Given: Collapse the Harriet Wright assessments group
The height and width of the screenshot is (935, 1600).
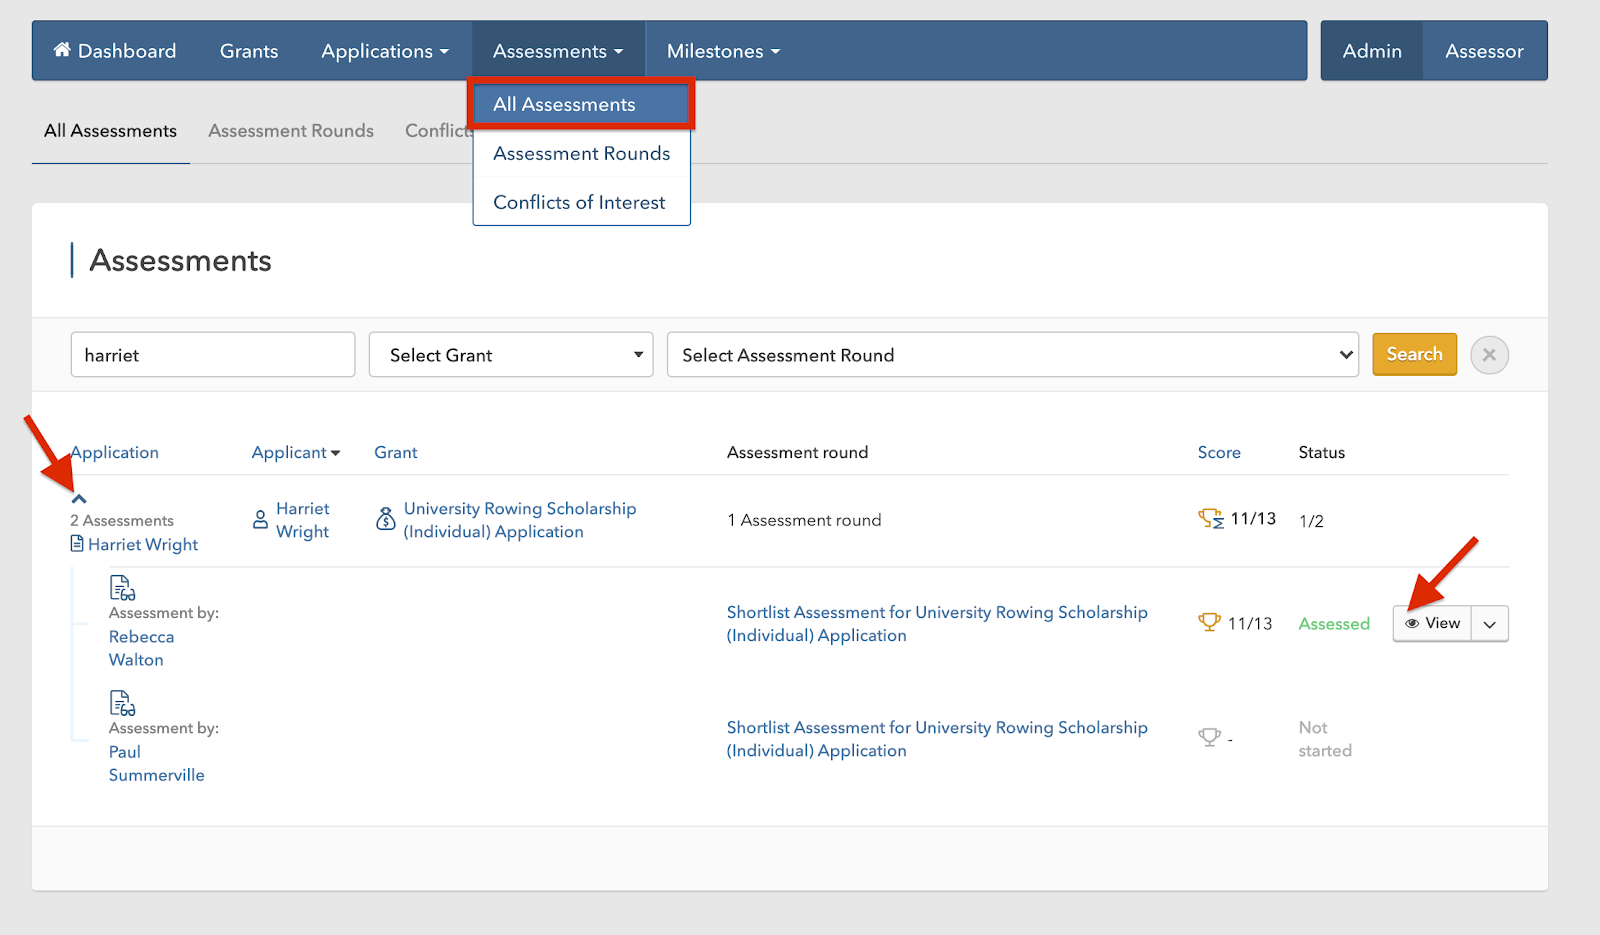Looking at the screenshot, I should pos(79,499).
